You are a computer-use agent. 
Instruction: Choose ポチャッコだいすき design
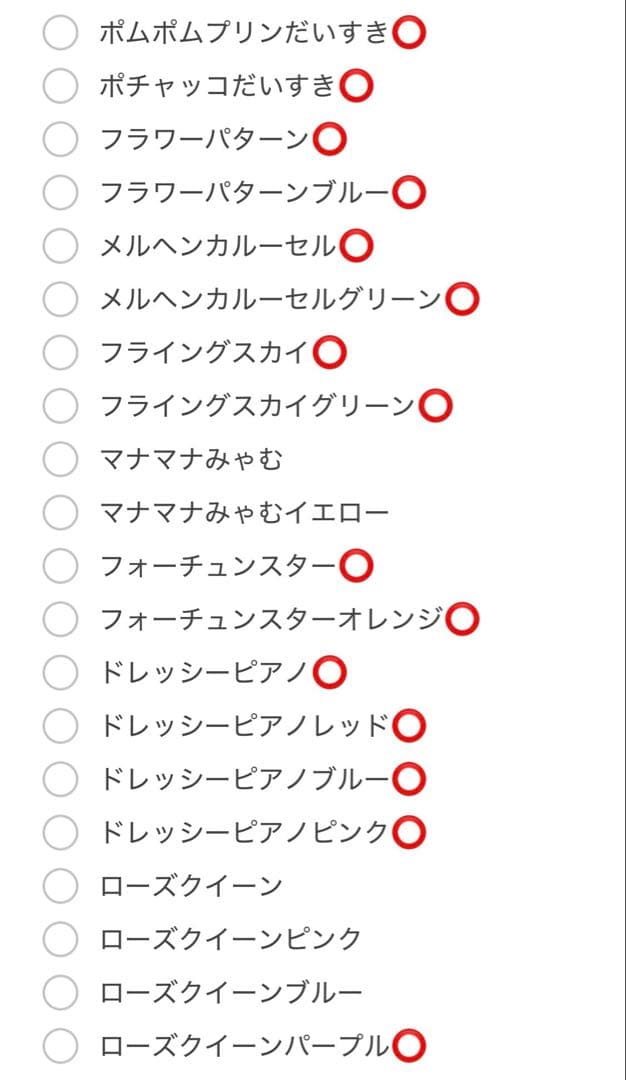tap(59, 85)
